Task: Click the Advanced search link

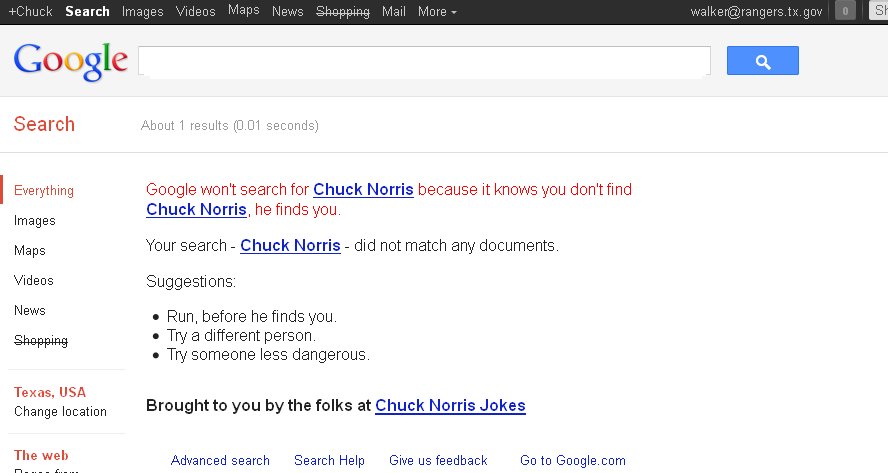Action: click(x=220, y=461)
